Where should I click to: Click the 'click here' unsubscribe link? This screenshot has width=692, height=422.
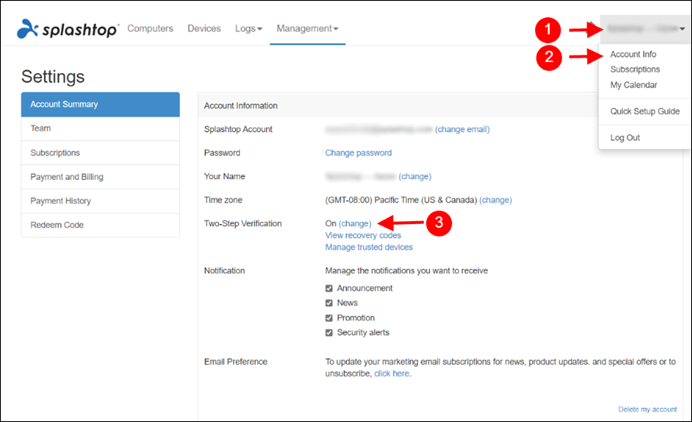[x=391, y=373]
